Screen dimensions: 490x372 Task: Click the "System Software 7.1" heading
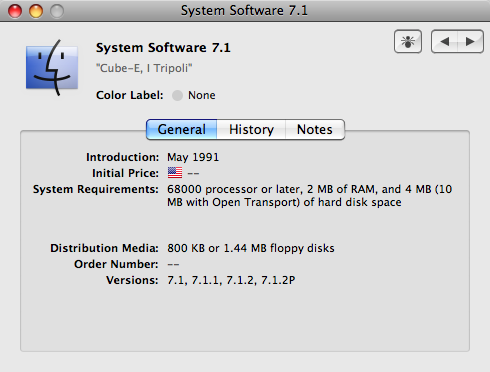[163, 48]
